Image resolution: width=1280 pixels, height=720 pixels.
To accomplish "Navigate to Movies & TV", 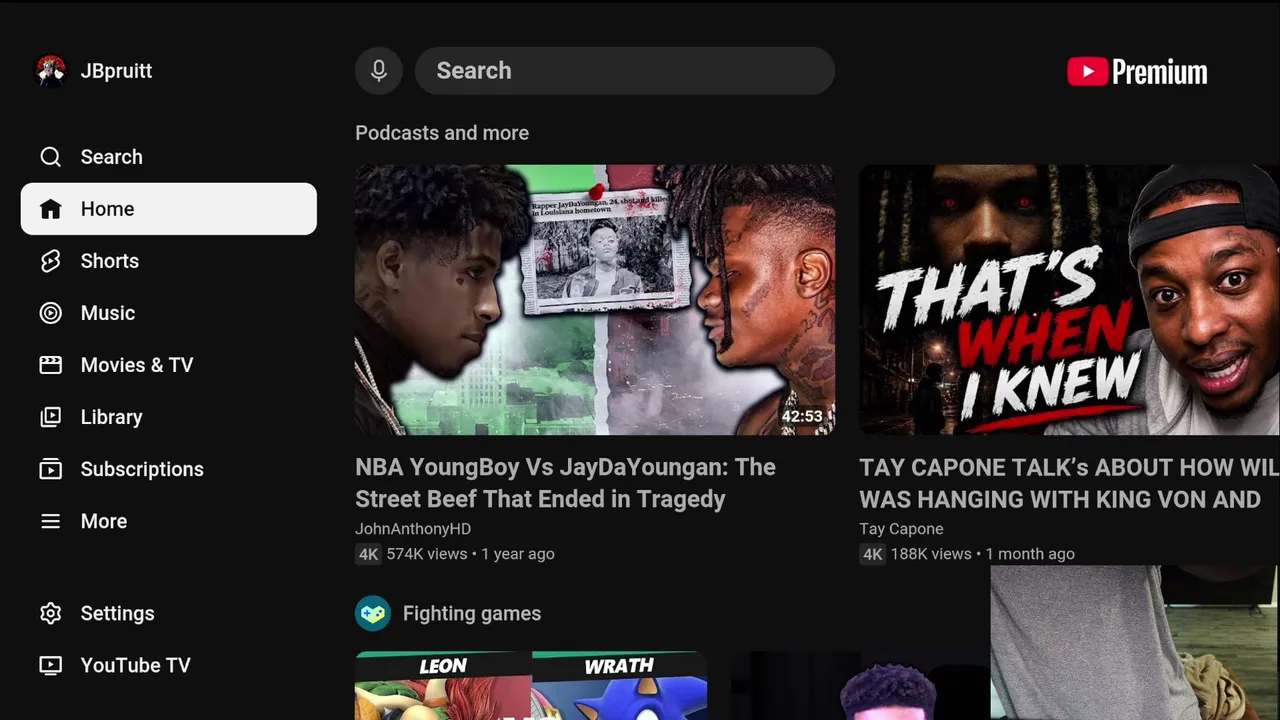I will tap(169, 365).
